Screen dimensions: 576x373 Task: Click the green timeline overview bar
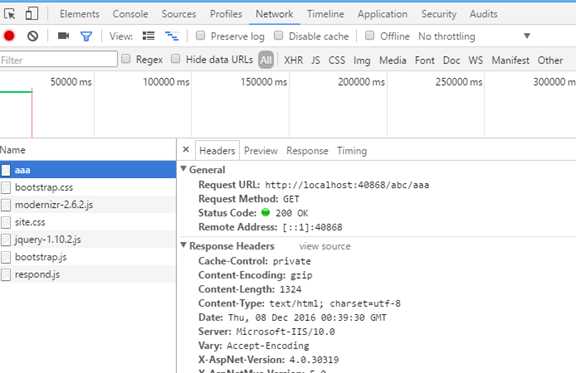tap(16, 91)
